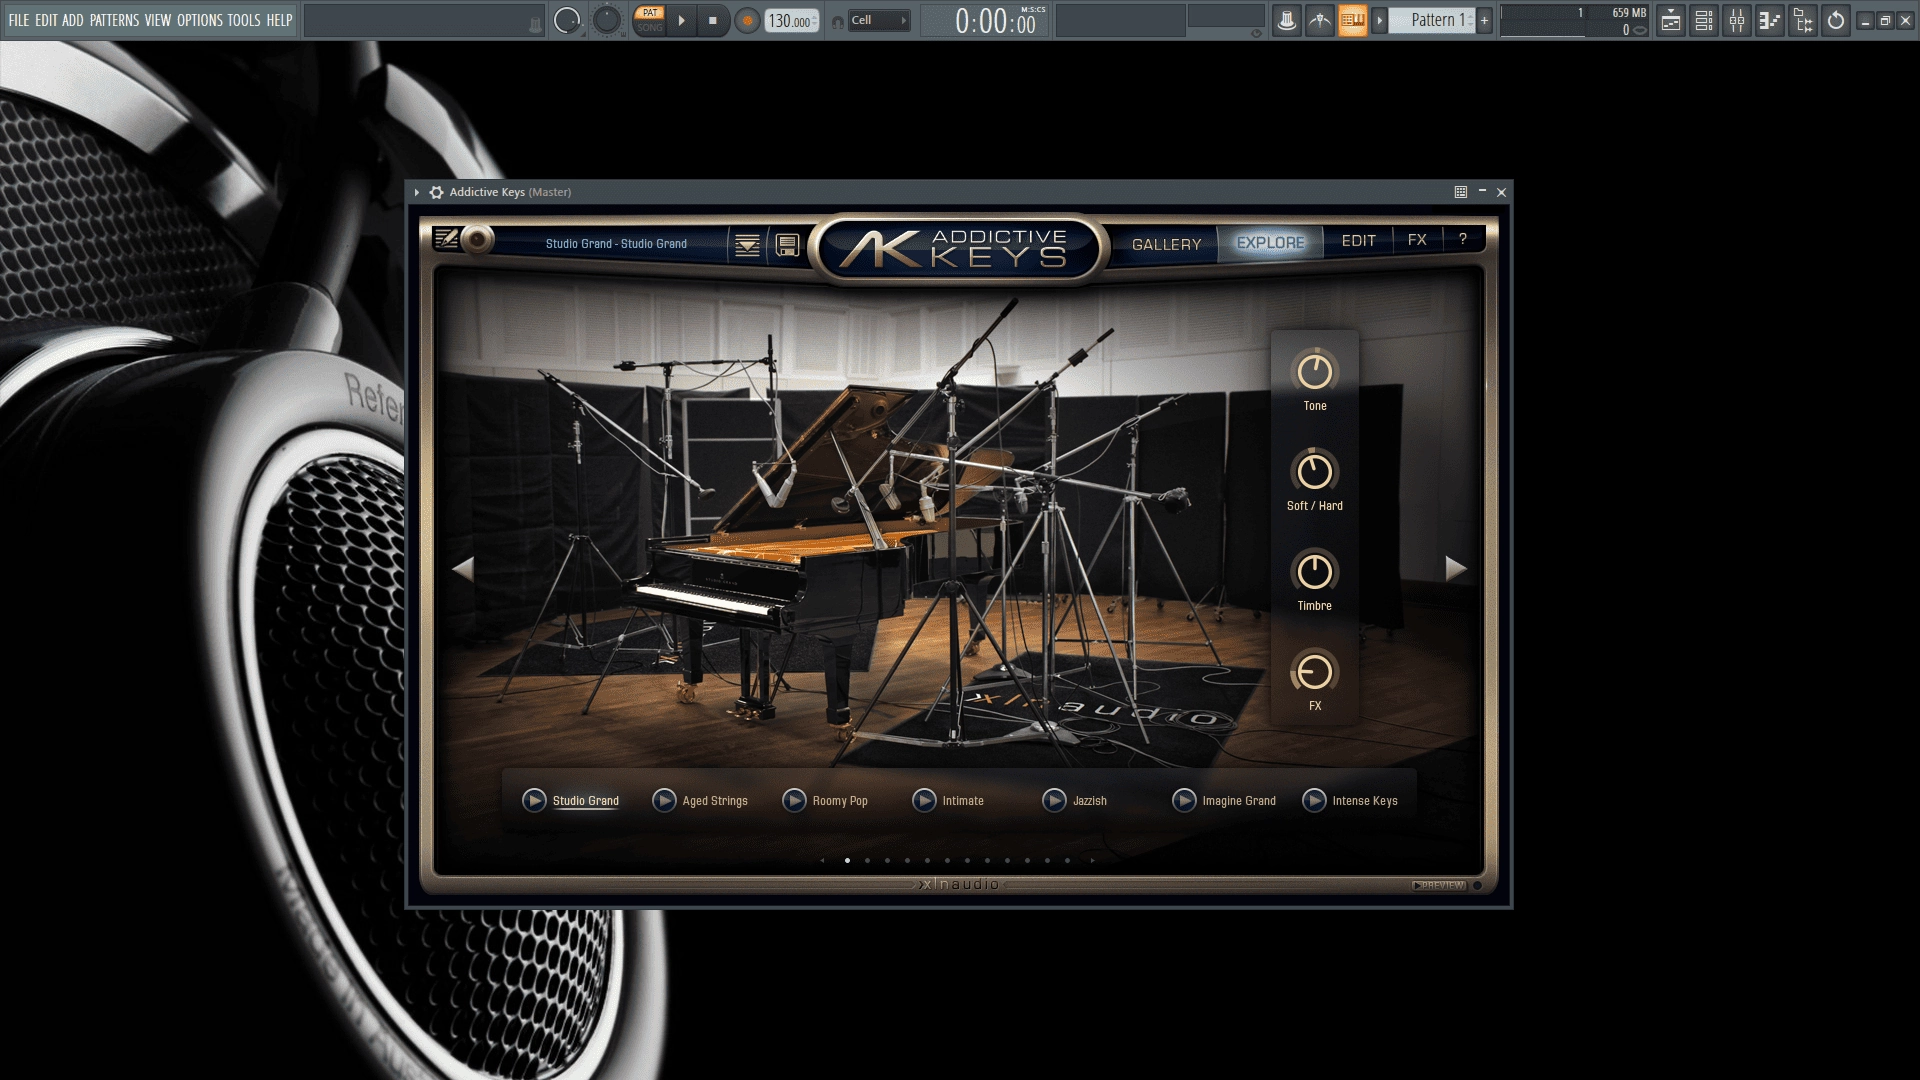The height and width of the screenshot is (1080, 1920).
Task: Open the EDIT menu in FL Studio
Action: pyautogui.click(x=46, y=20)
